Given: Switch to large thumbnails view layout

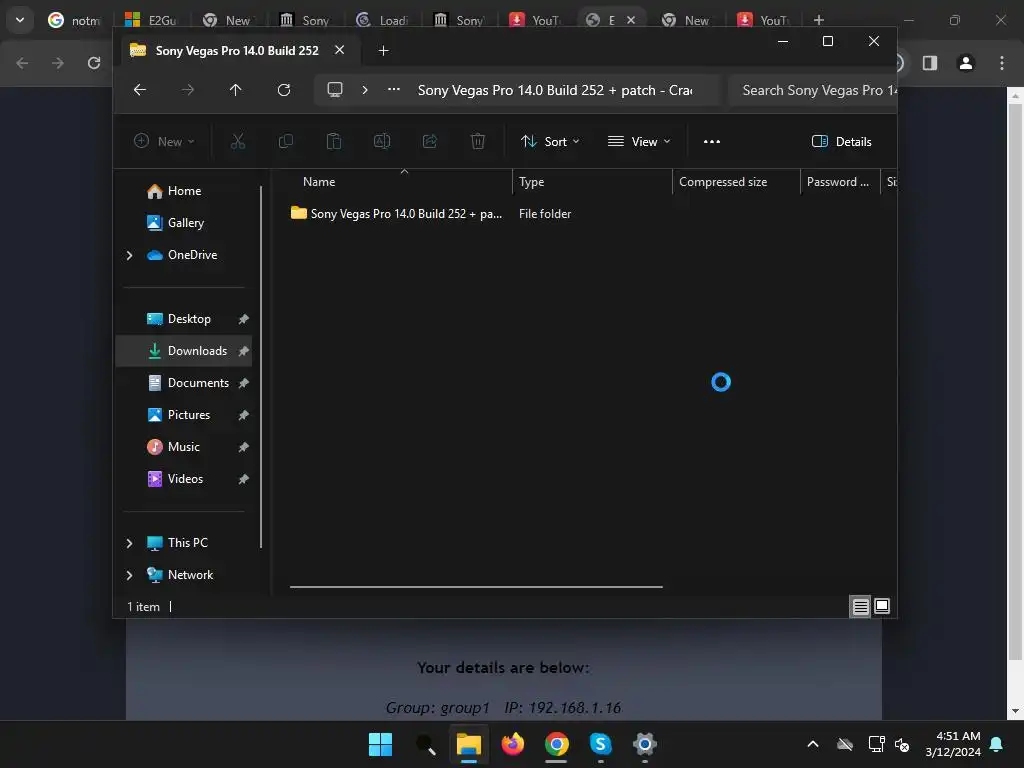Looking at the screenshot, I should [882, 607].
